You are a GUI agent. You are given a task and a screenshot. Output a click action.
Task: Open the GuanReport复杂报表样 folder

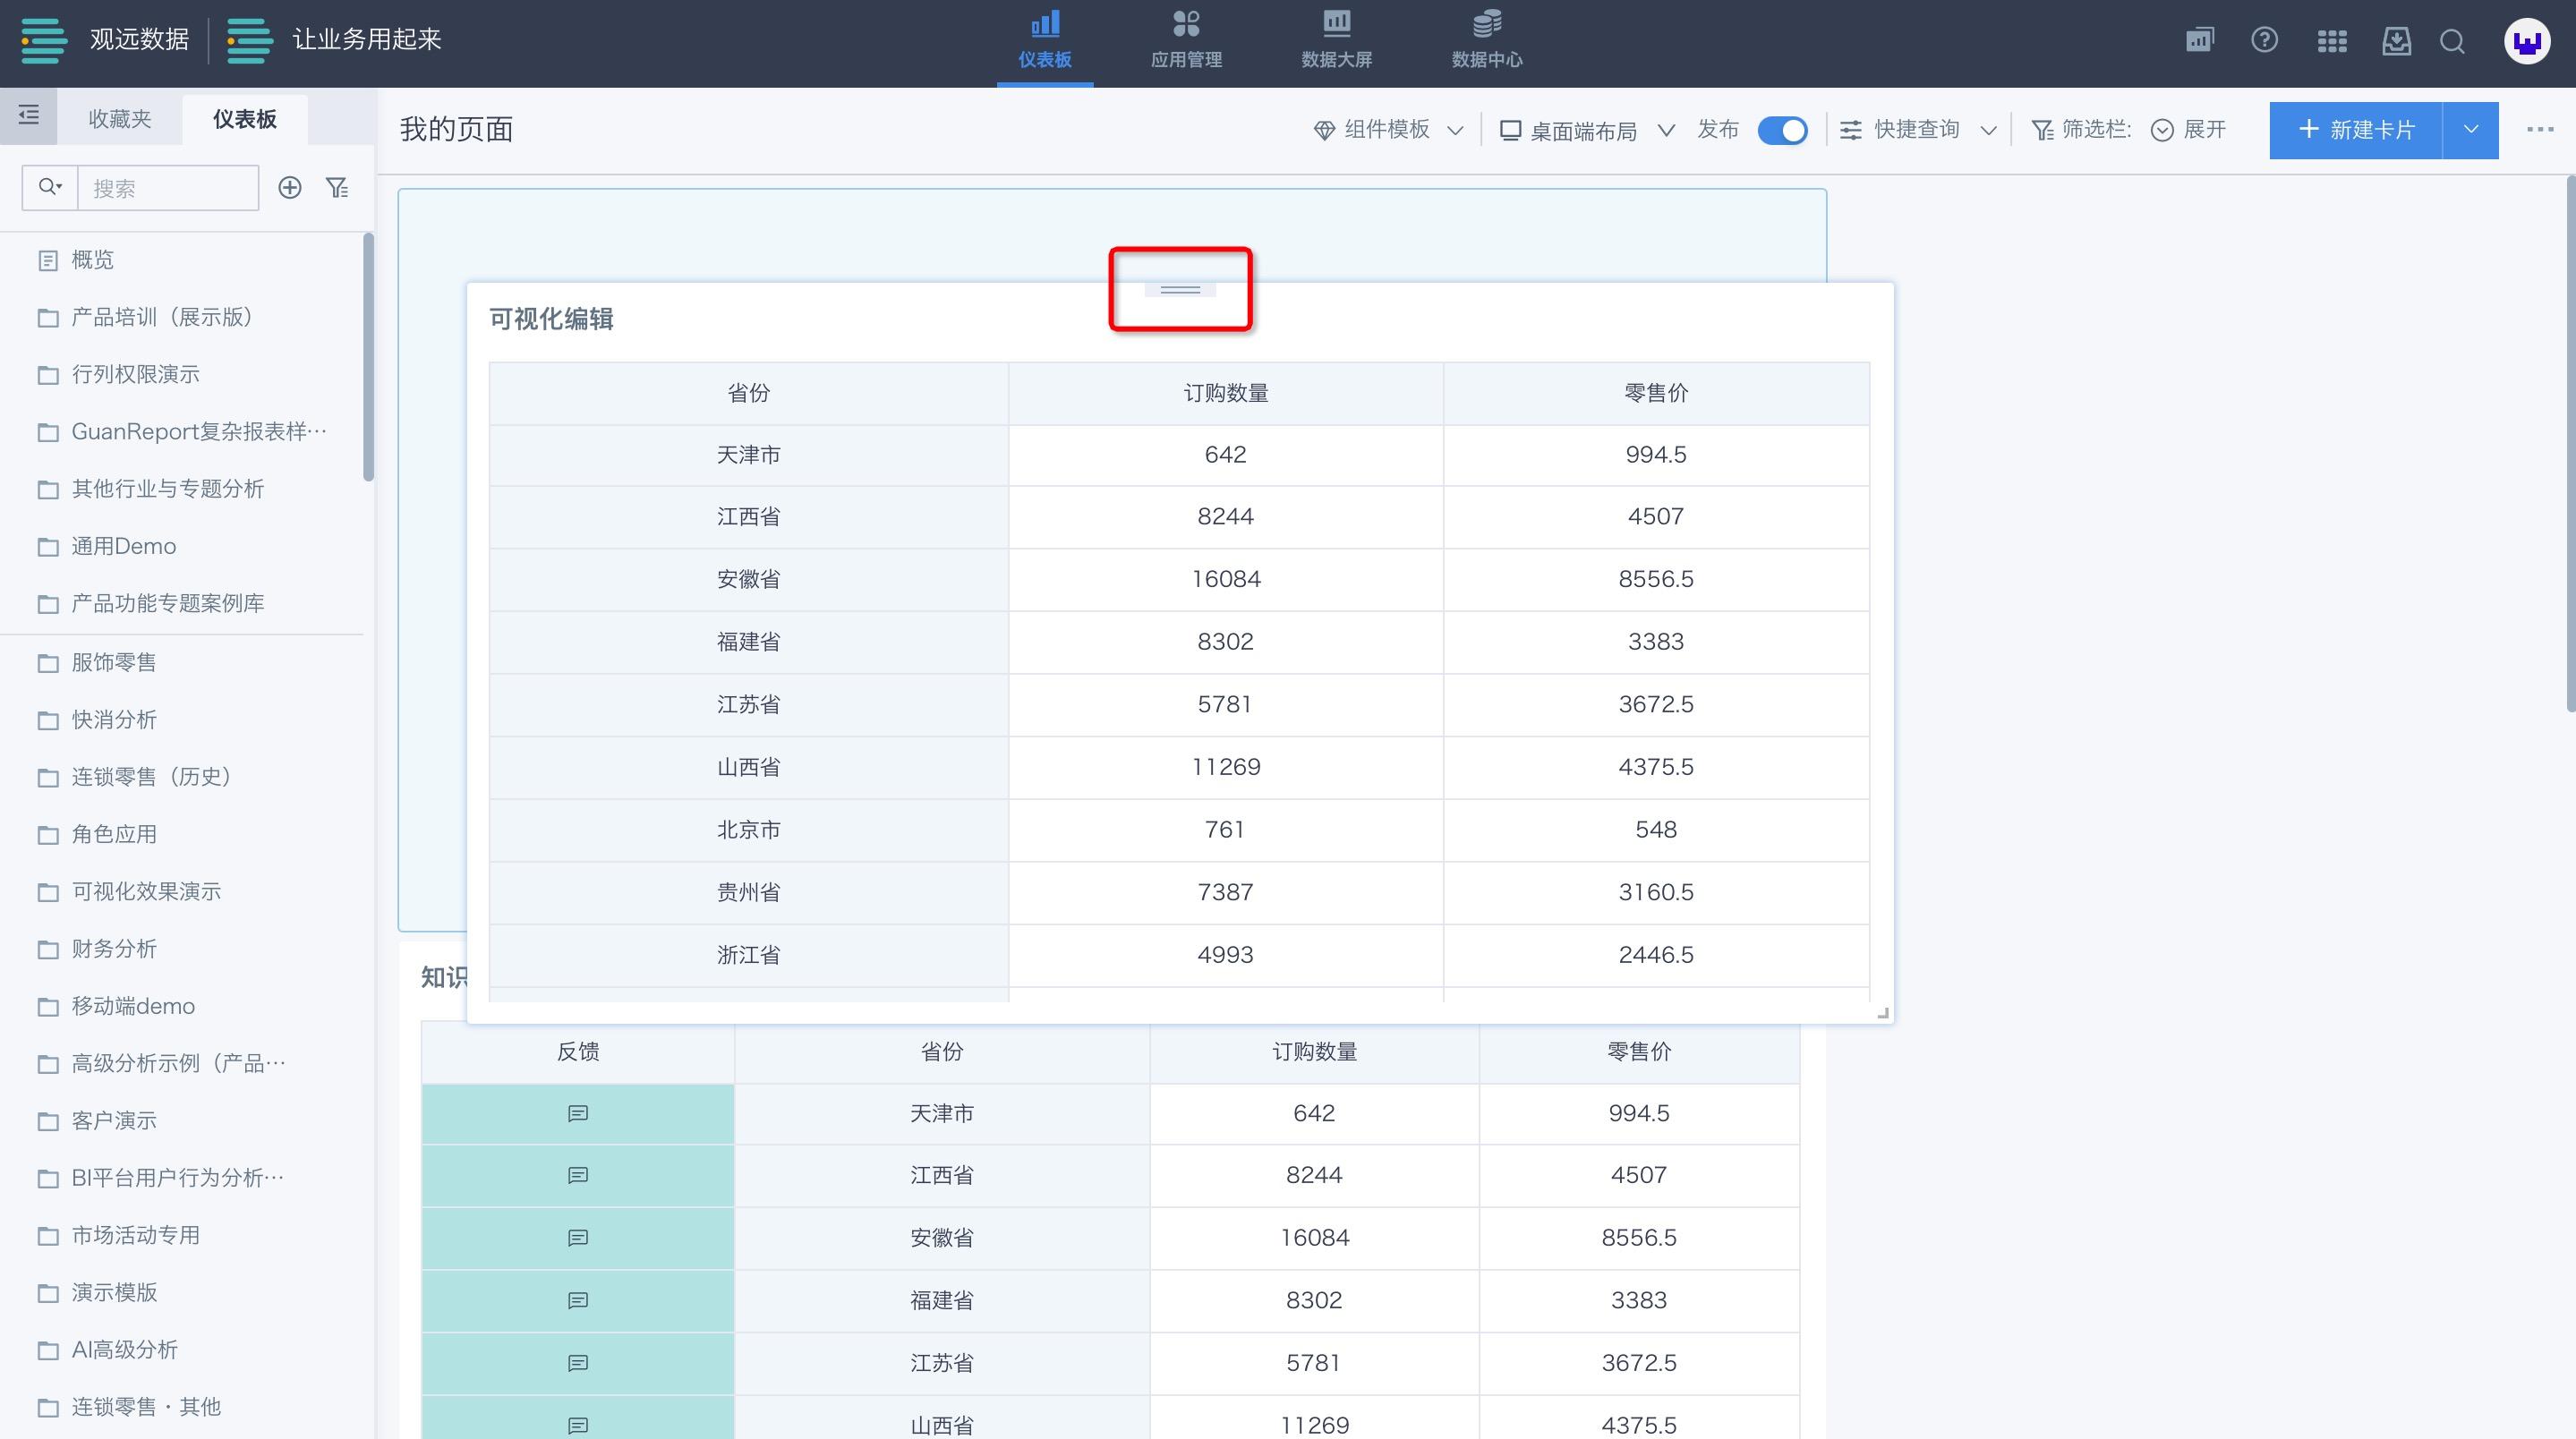(x=182, y=432)
